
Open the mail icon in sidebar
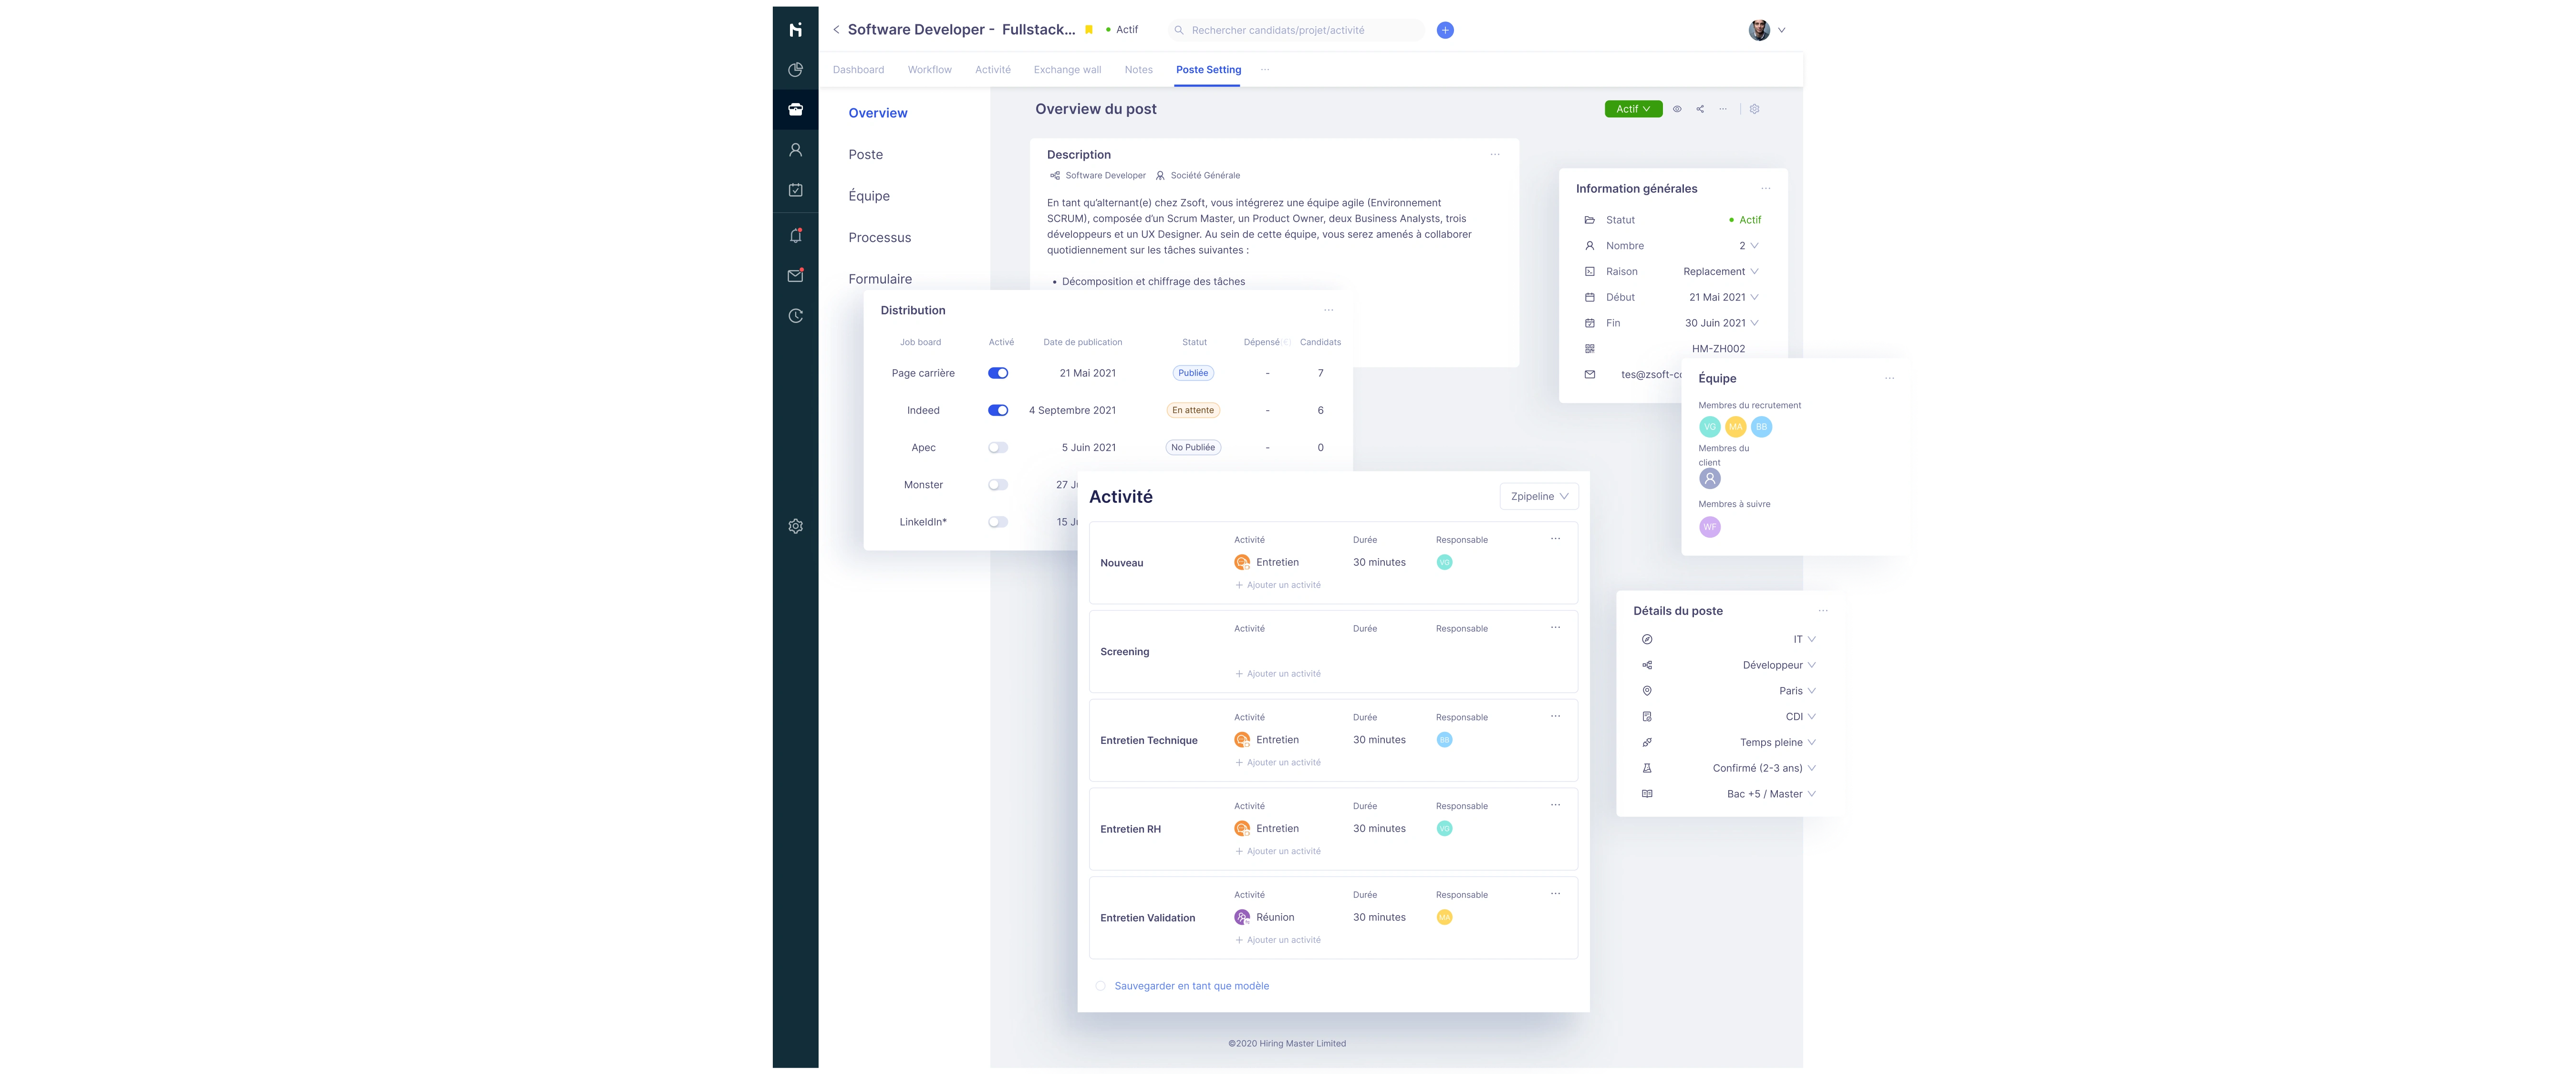pos(795,276)
